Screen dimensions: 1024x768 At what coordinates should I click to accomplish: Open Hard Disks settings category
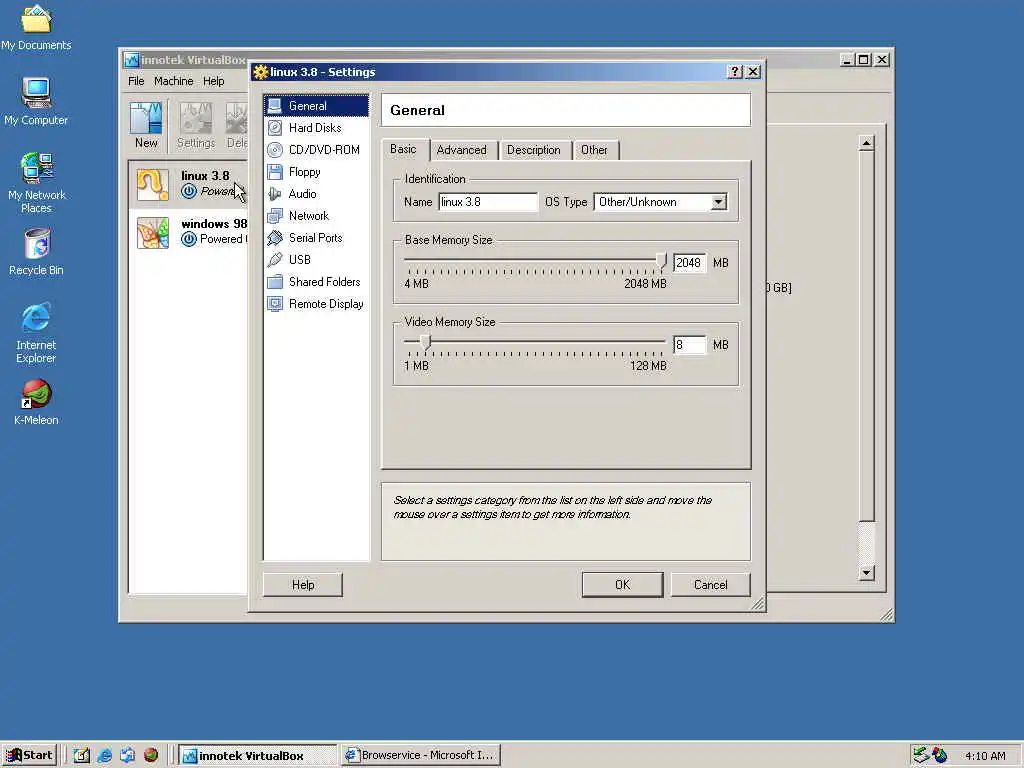316,128
